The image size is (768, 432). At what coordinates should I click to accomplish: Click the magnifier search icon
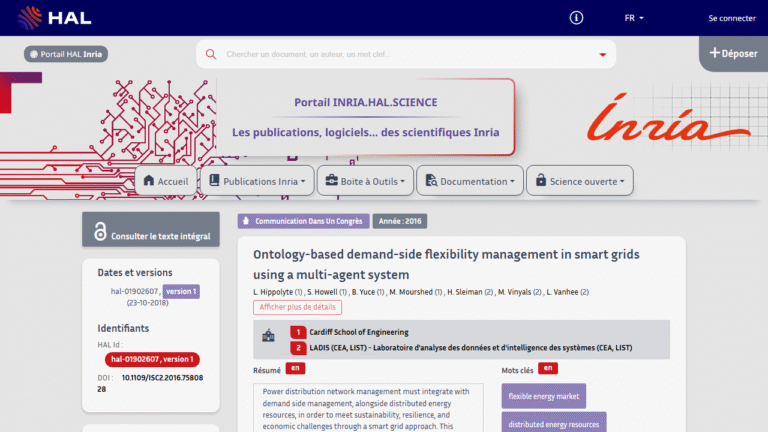point(211,54)
